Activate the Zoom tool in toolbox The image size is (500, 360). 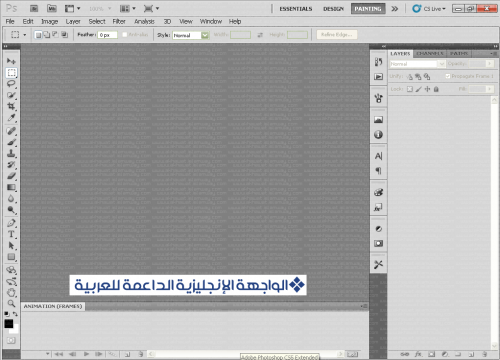[x=11, y=304]
